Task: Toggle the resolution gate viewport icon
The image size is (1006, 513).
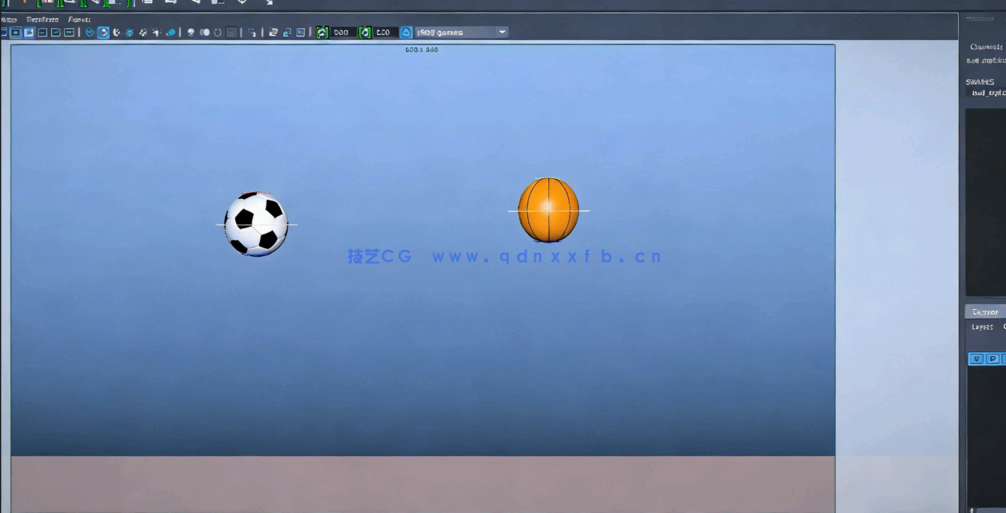Action: tap(15, 32)
